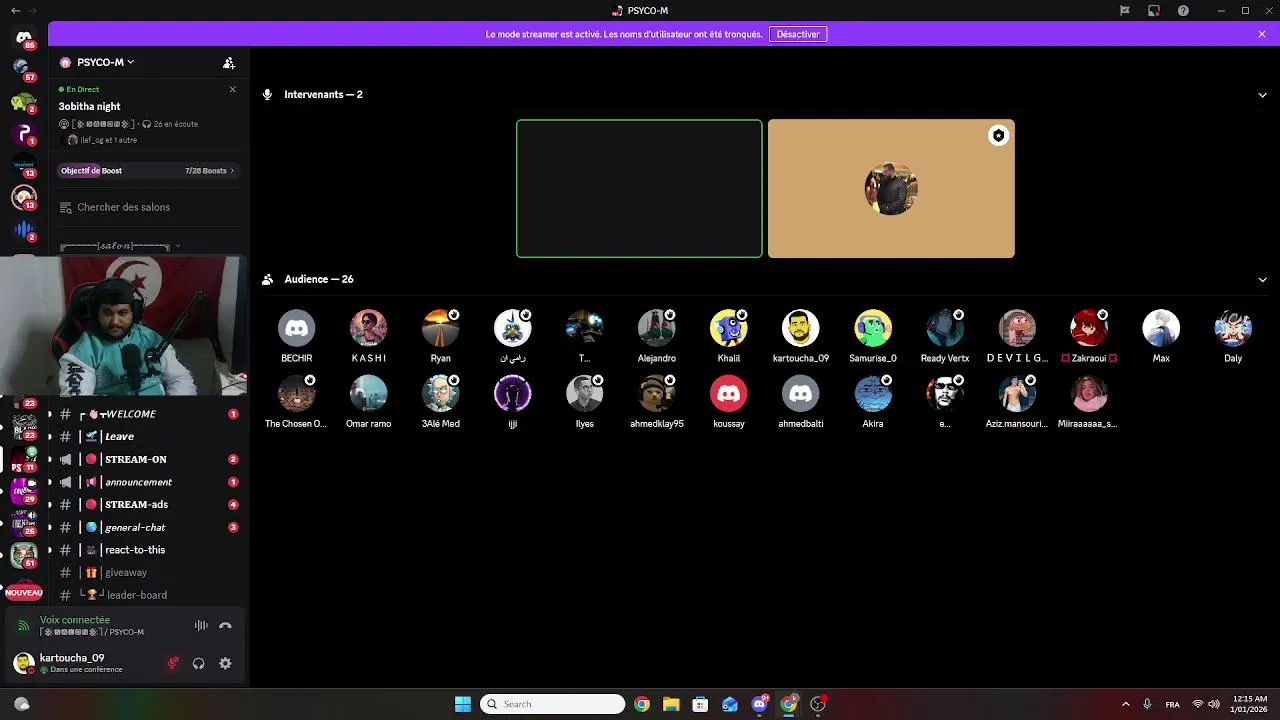Click Désactiver streamer mode button
Screen dimensions: 1280x720
[798, 34]
